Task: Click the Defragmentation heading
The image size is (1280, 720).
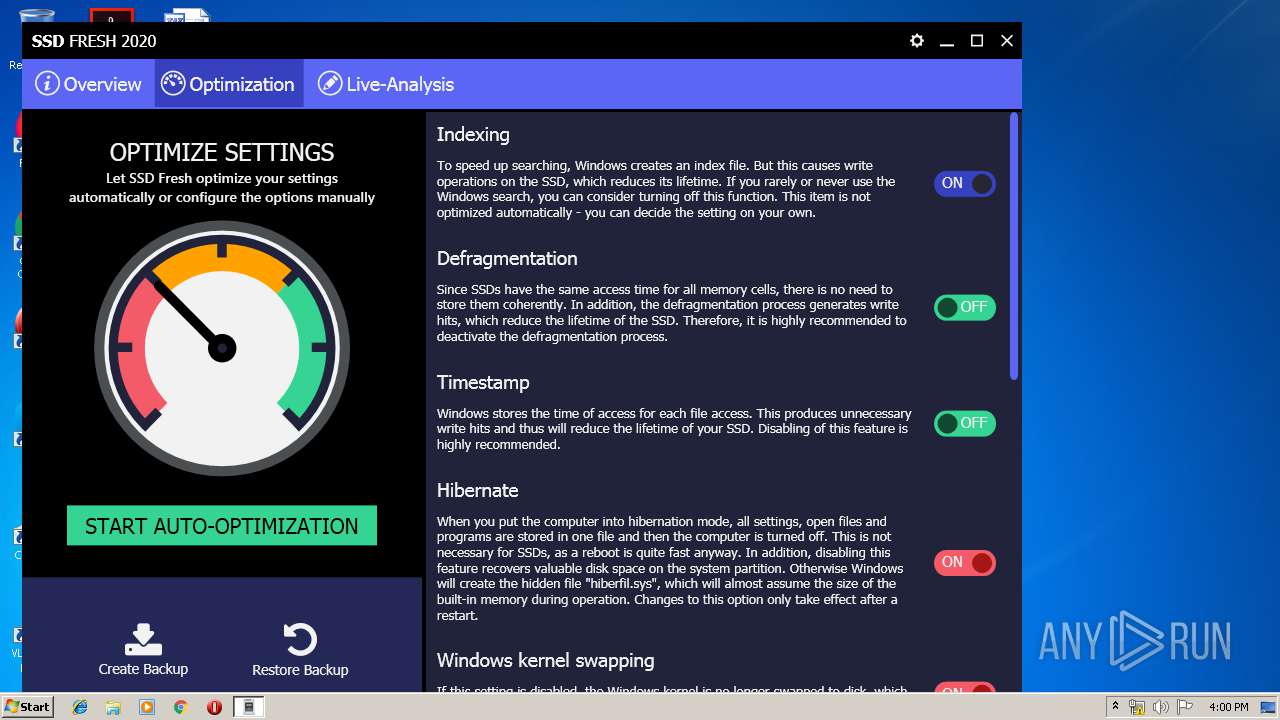Action: (x=507, y=258)
